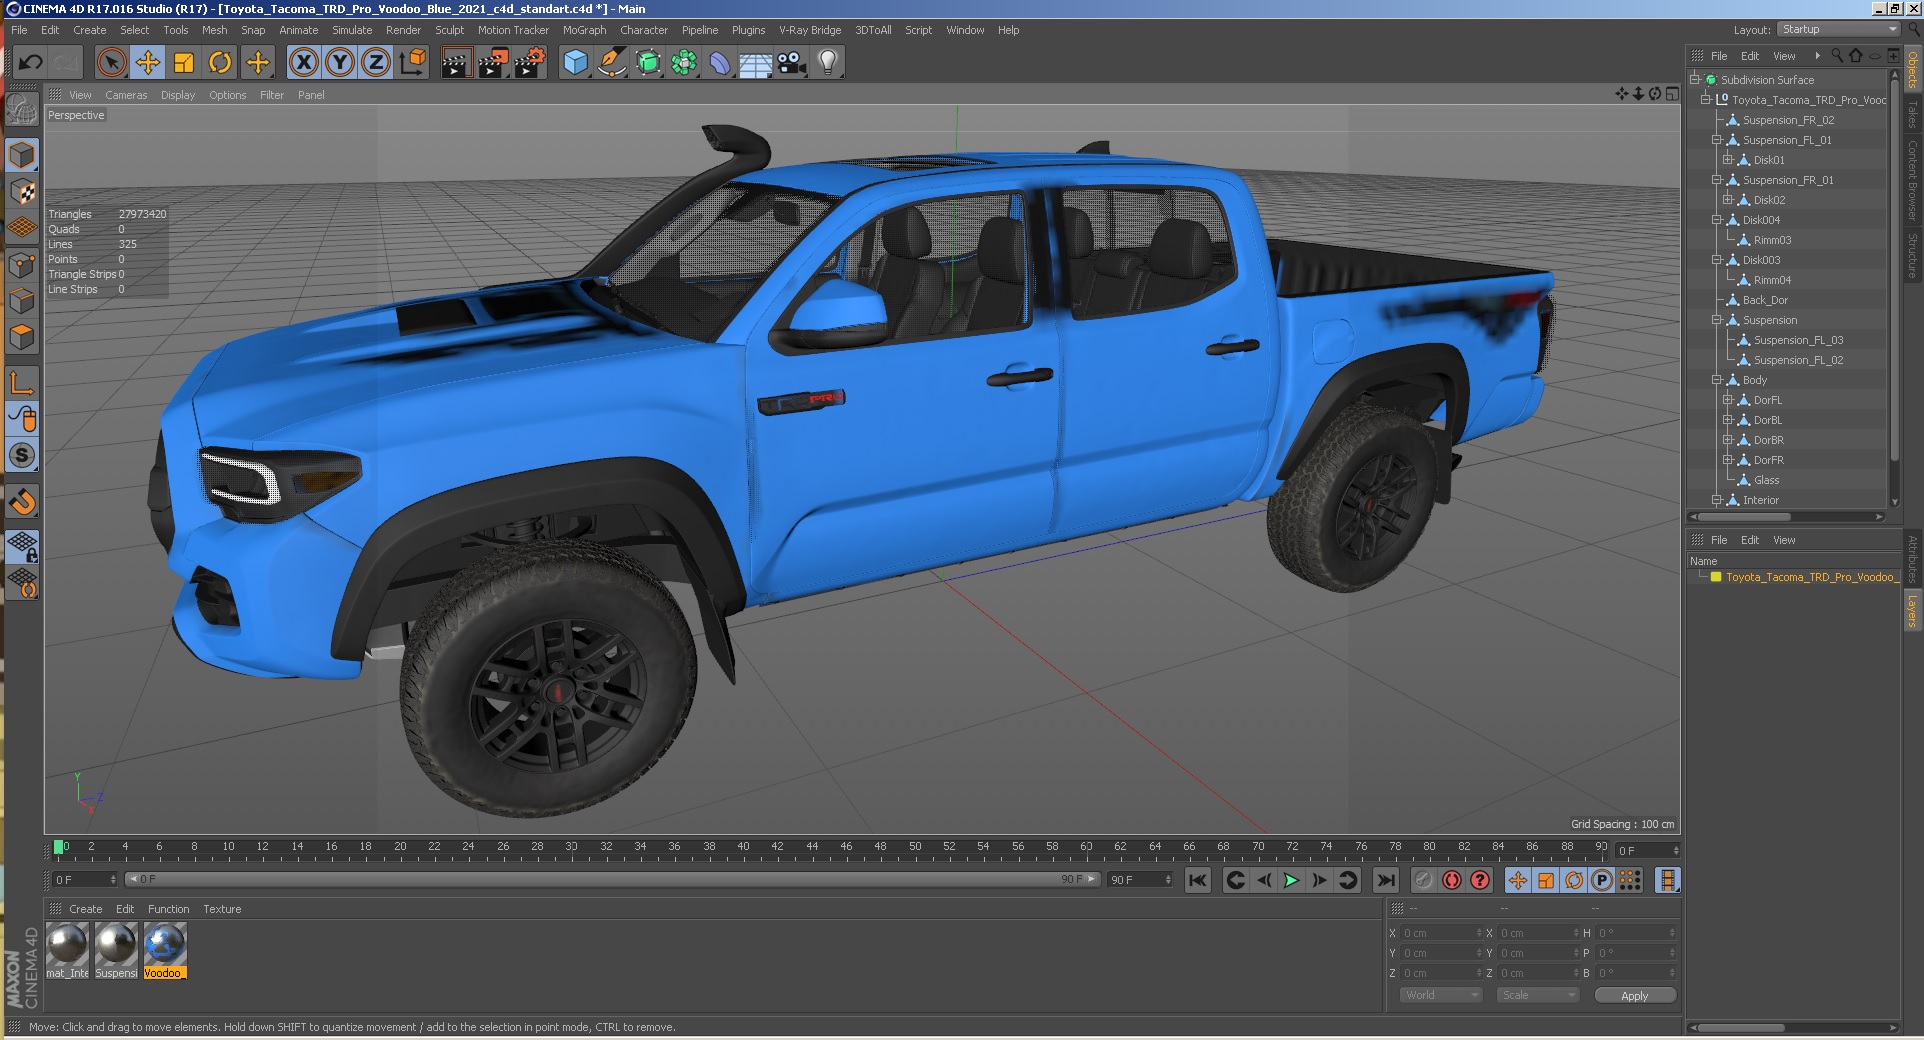Switch to Polygons mode icon
This screenshot has height=1040, width=1924.
pos(22,337)
